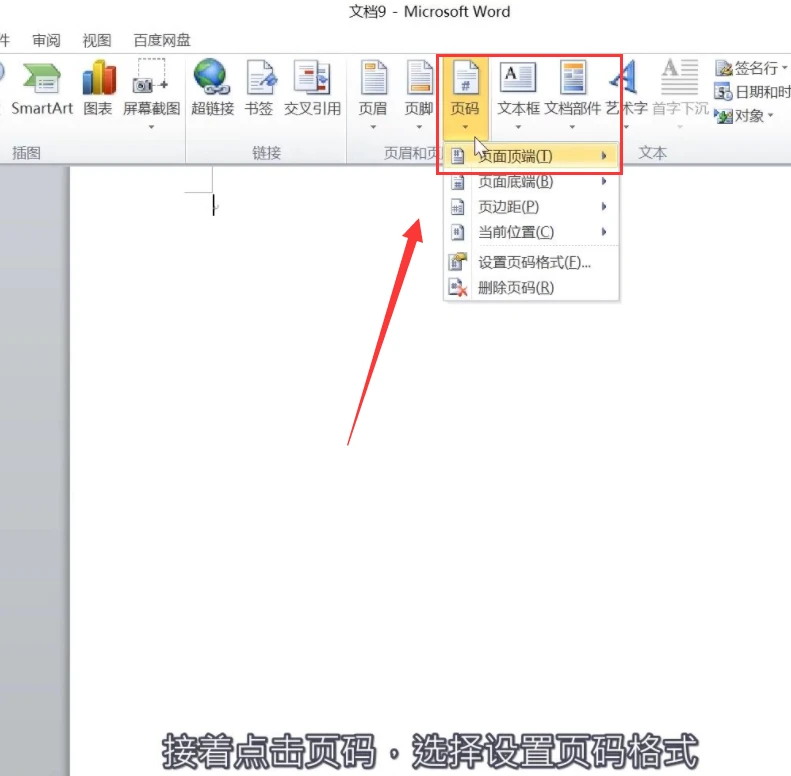Insert a hyperlink via 超链接
The image size is (791, 776).
point(212,88)
